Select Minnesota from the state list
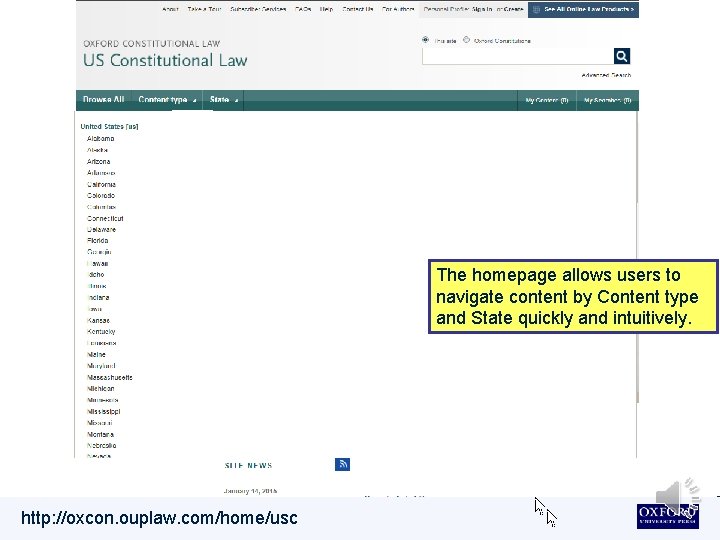 (x=102, y=399)
